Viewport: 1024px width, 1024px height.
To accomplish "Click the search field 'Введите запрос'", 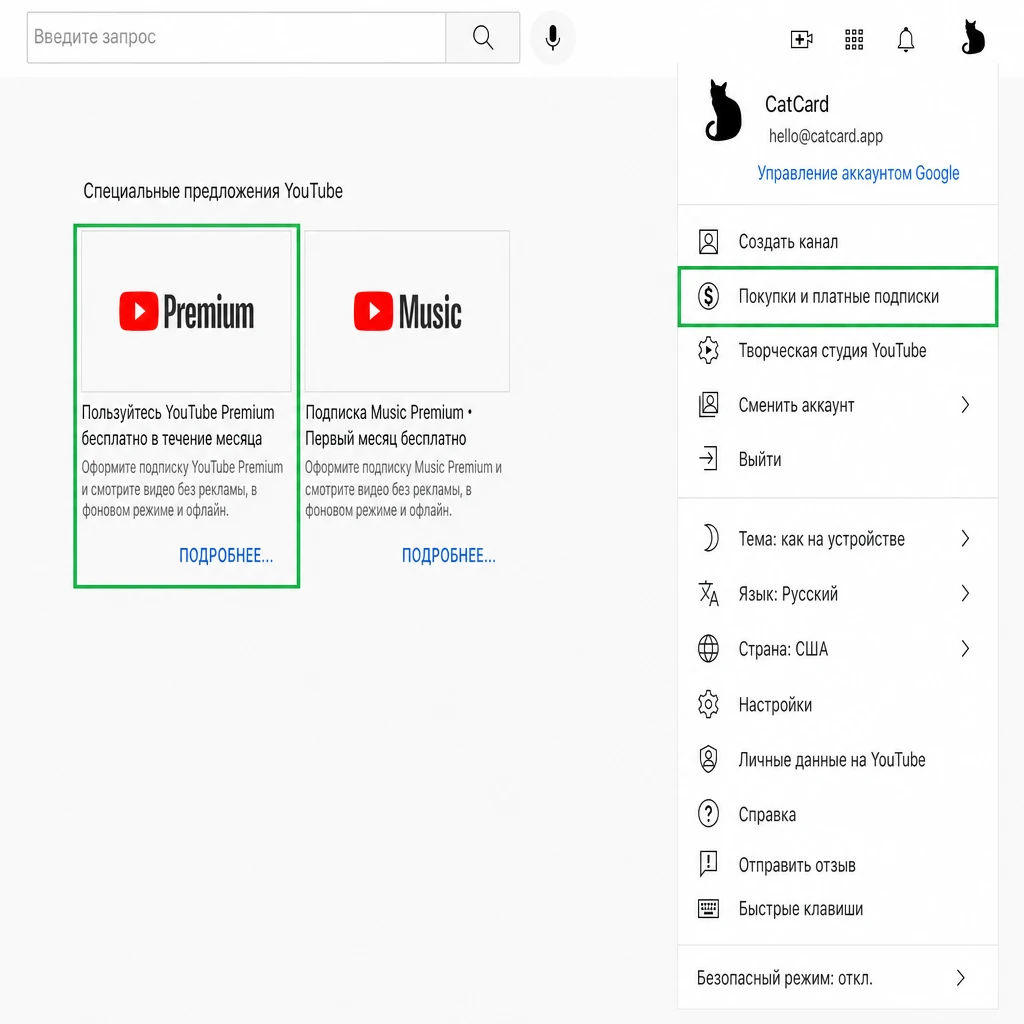I will [x=236, y=38].
